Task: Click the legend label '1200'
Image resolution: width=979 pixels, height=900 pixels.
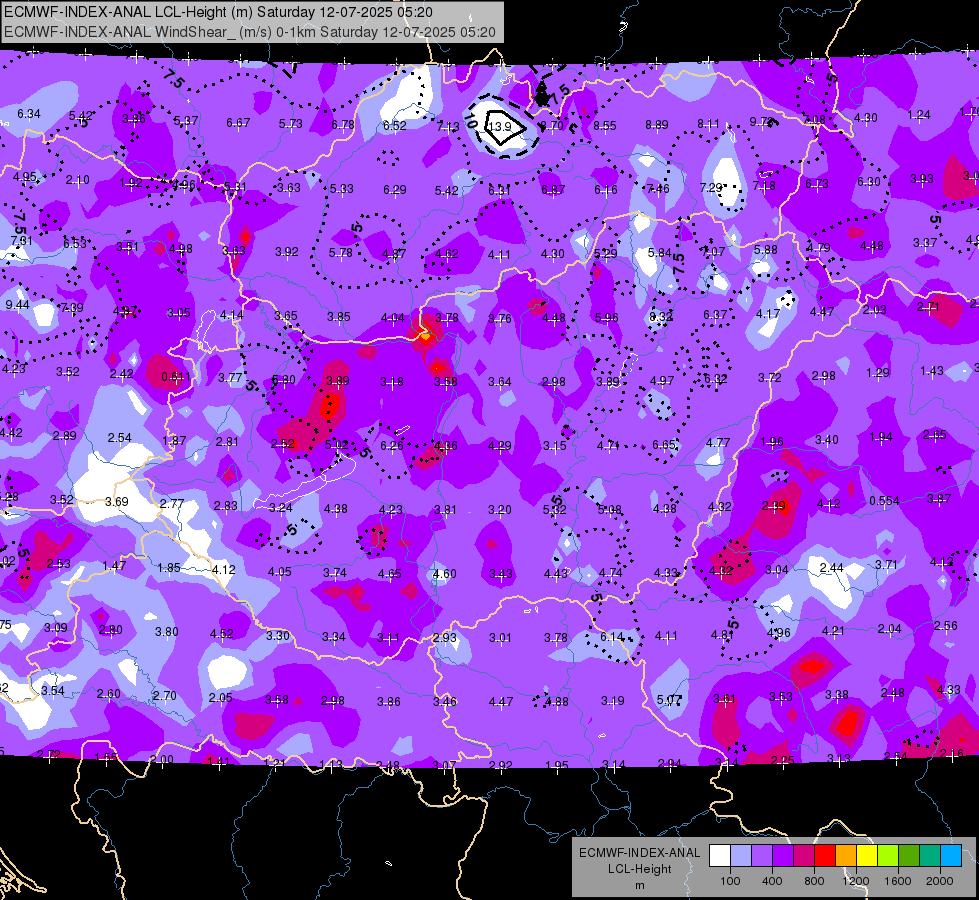Action: pyautogui.click(x=855, y=881)
